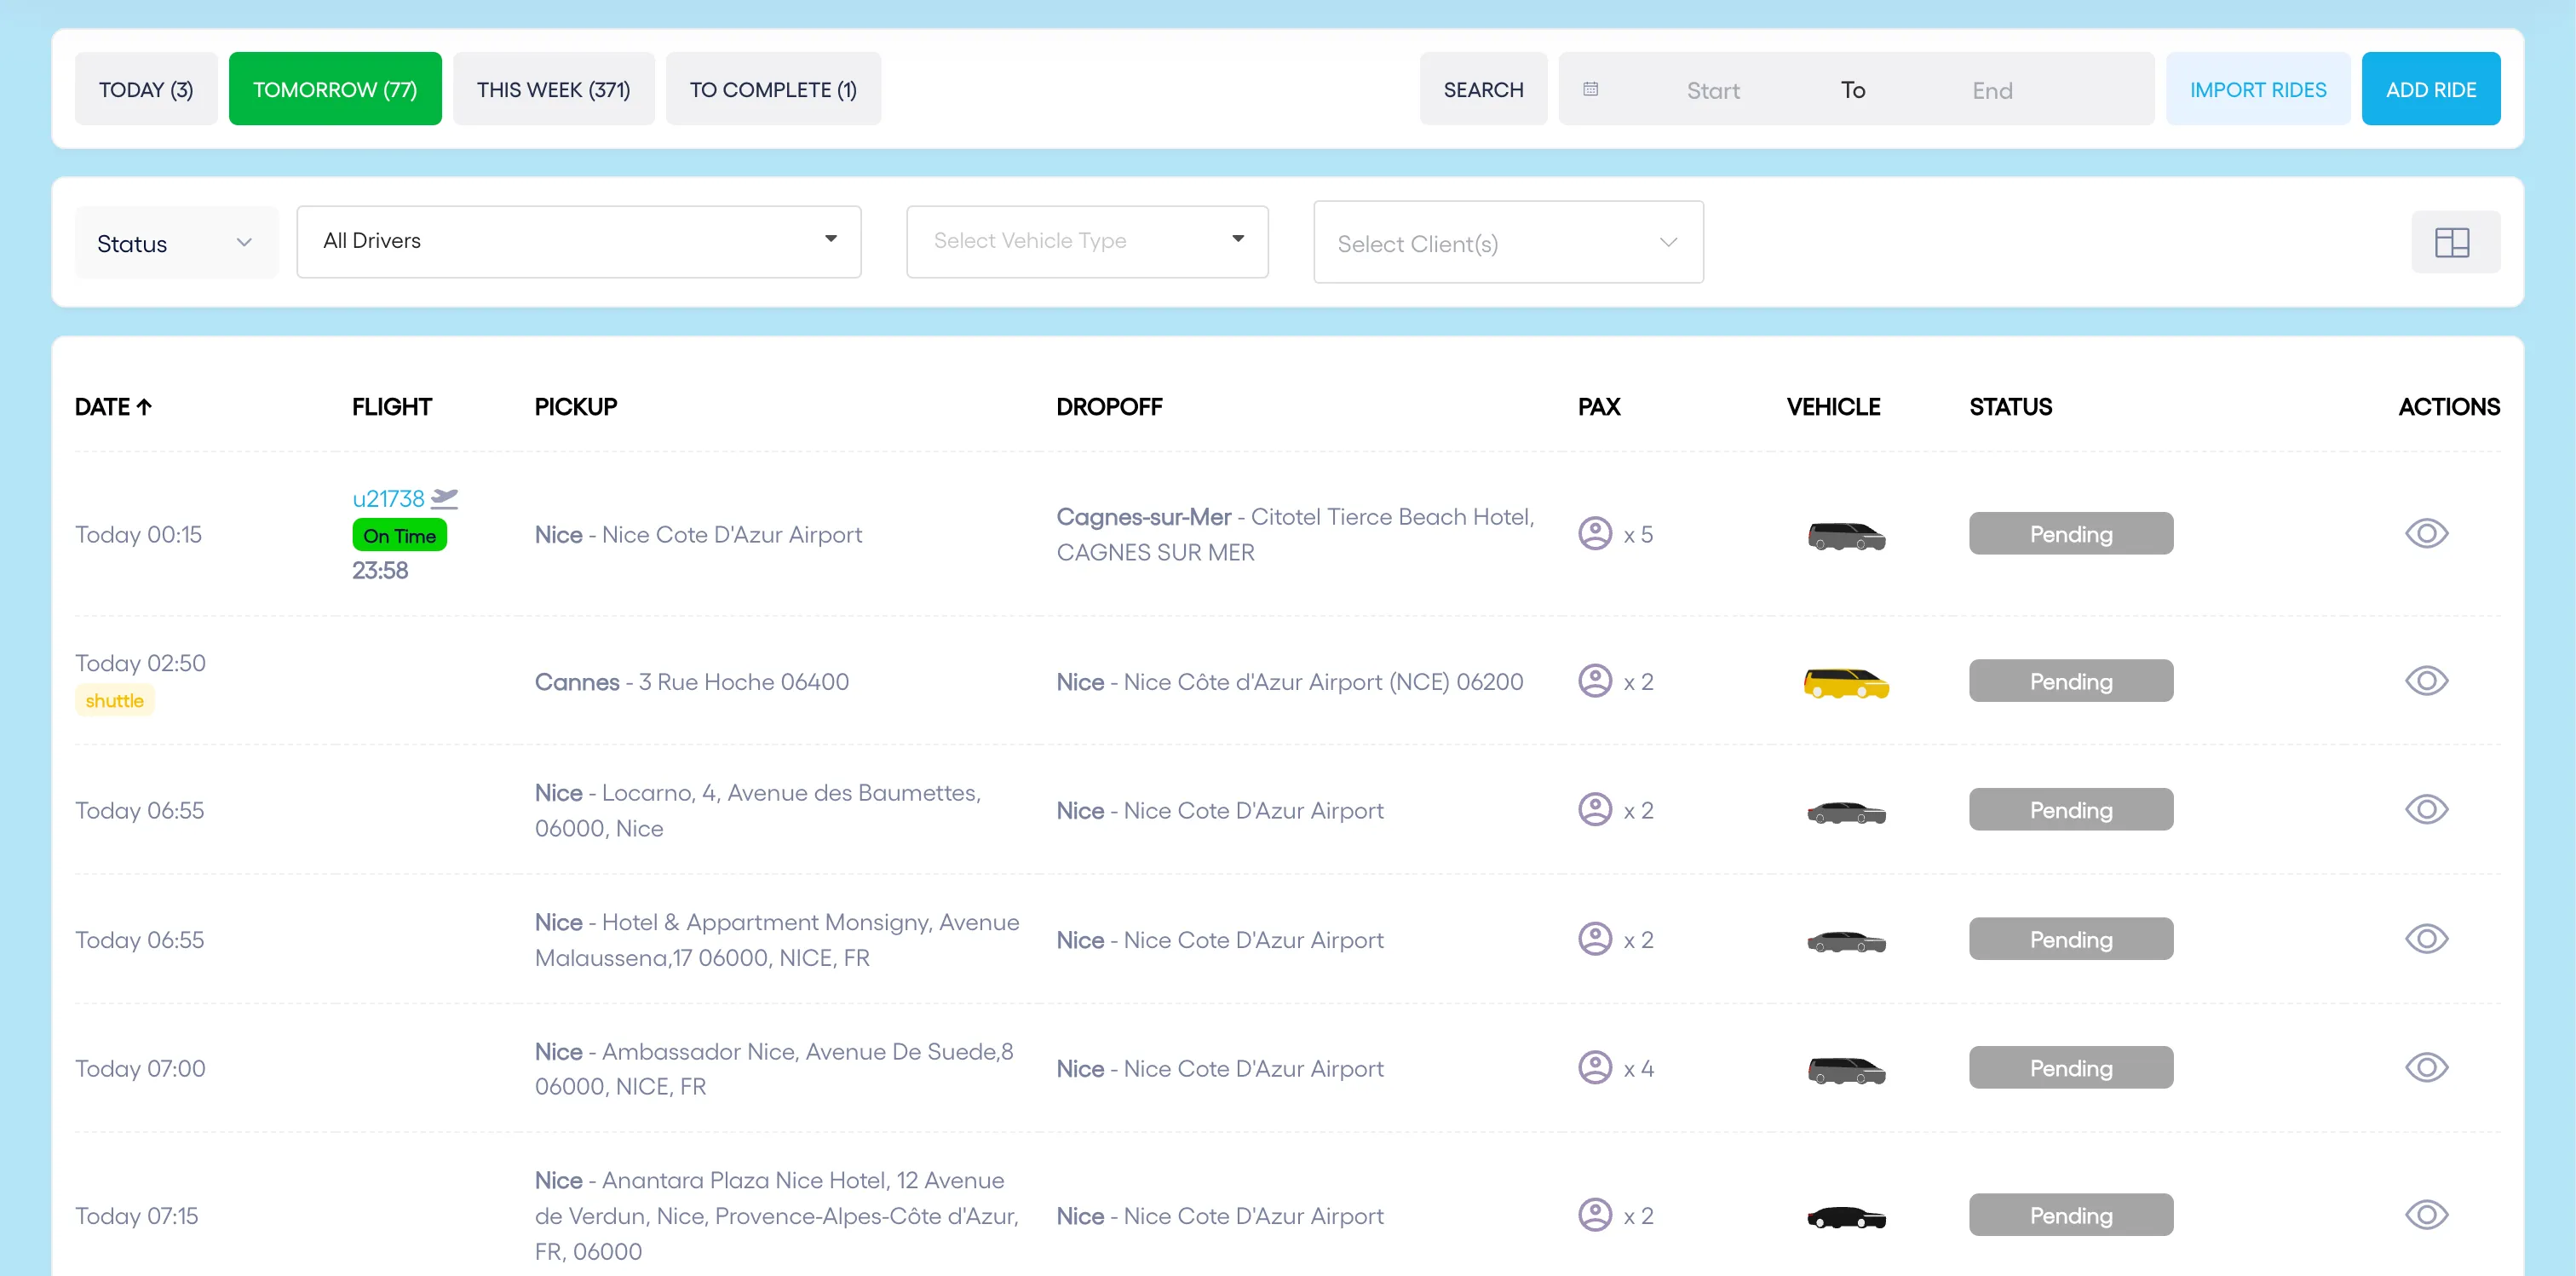Switch to TO COMPLETE (1) tab
The height and width of the screenshot is (1276, 2576).
click(x=773, y=89)
